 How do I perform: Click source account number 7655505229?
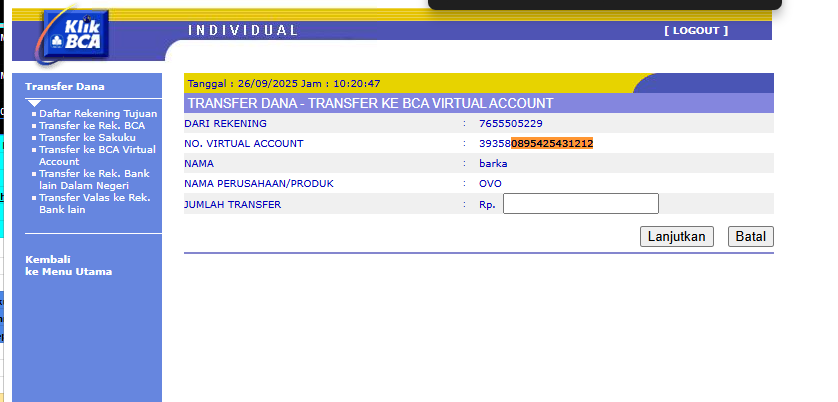pos(510,123)
